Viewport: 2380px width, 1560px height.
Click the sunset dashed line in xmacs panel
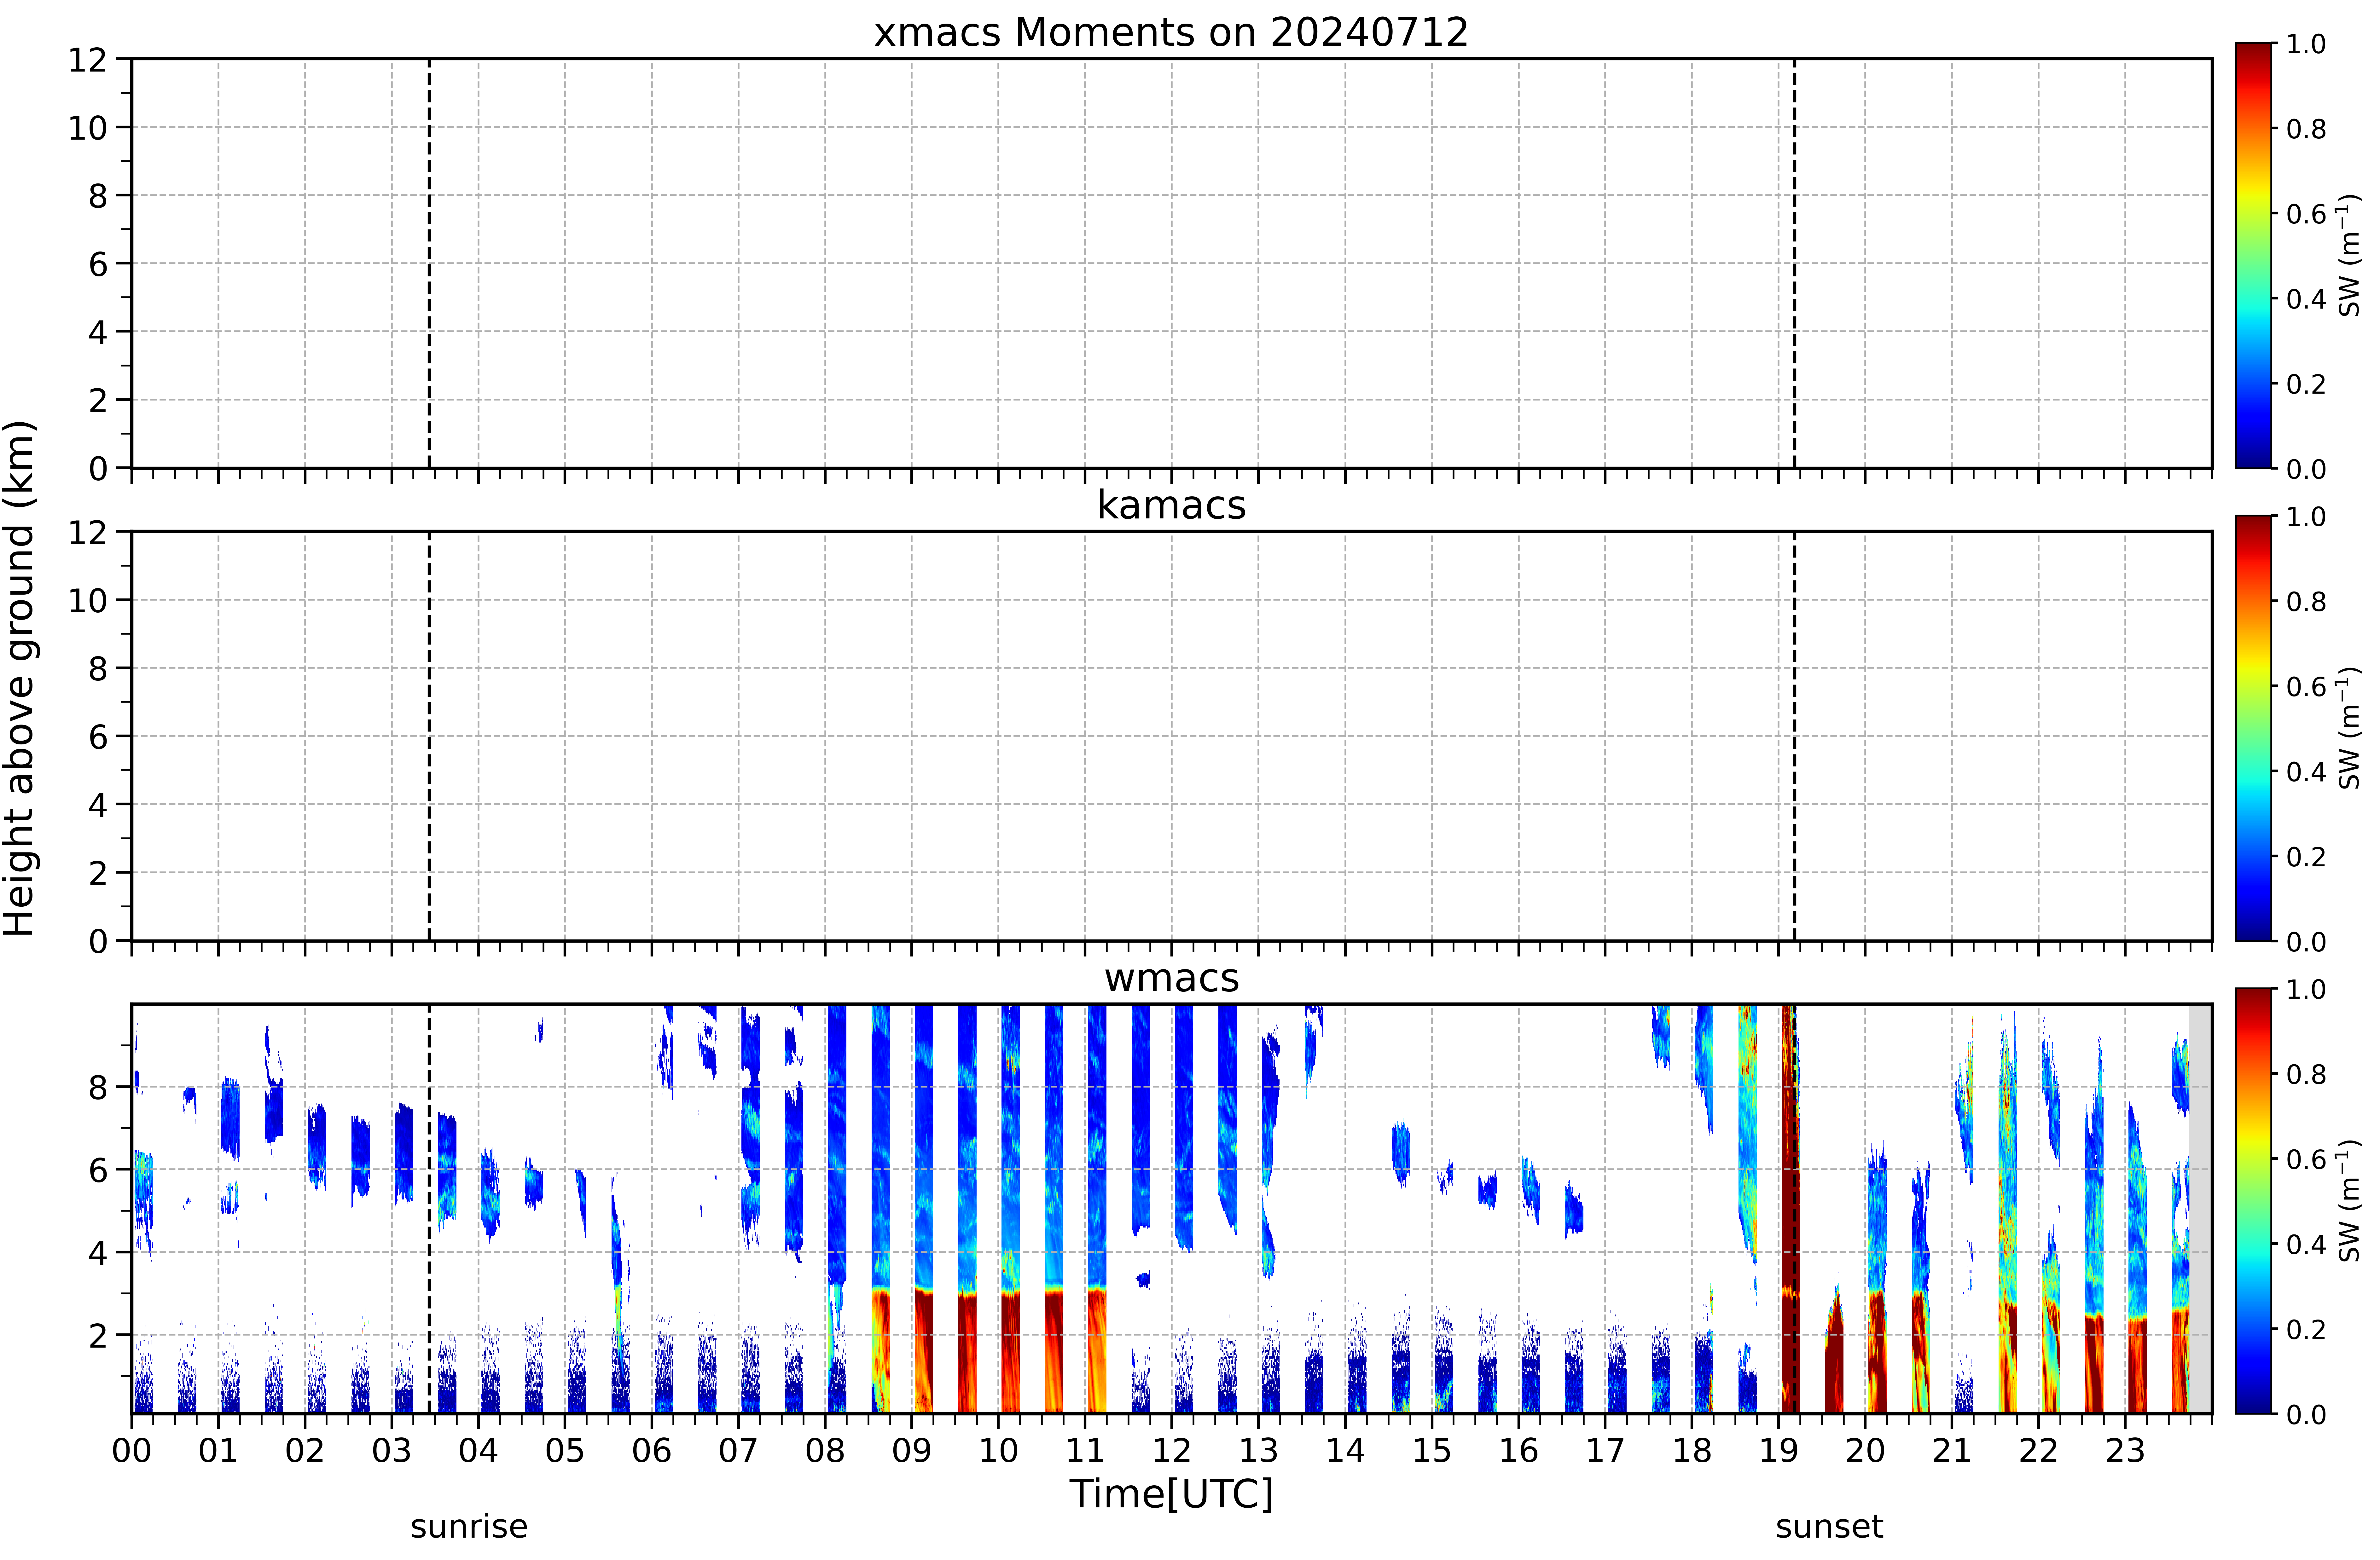(x=1794, y=263)
